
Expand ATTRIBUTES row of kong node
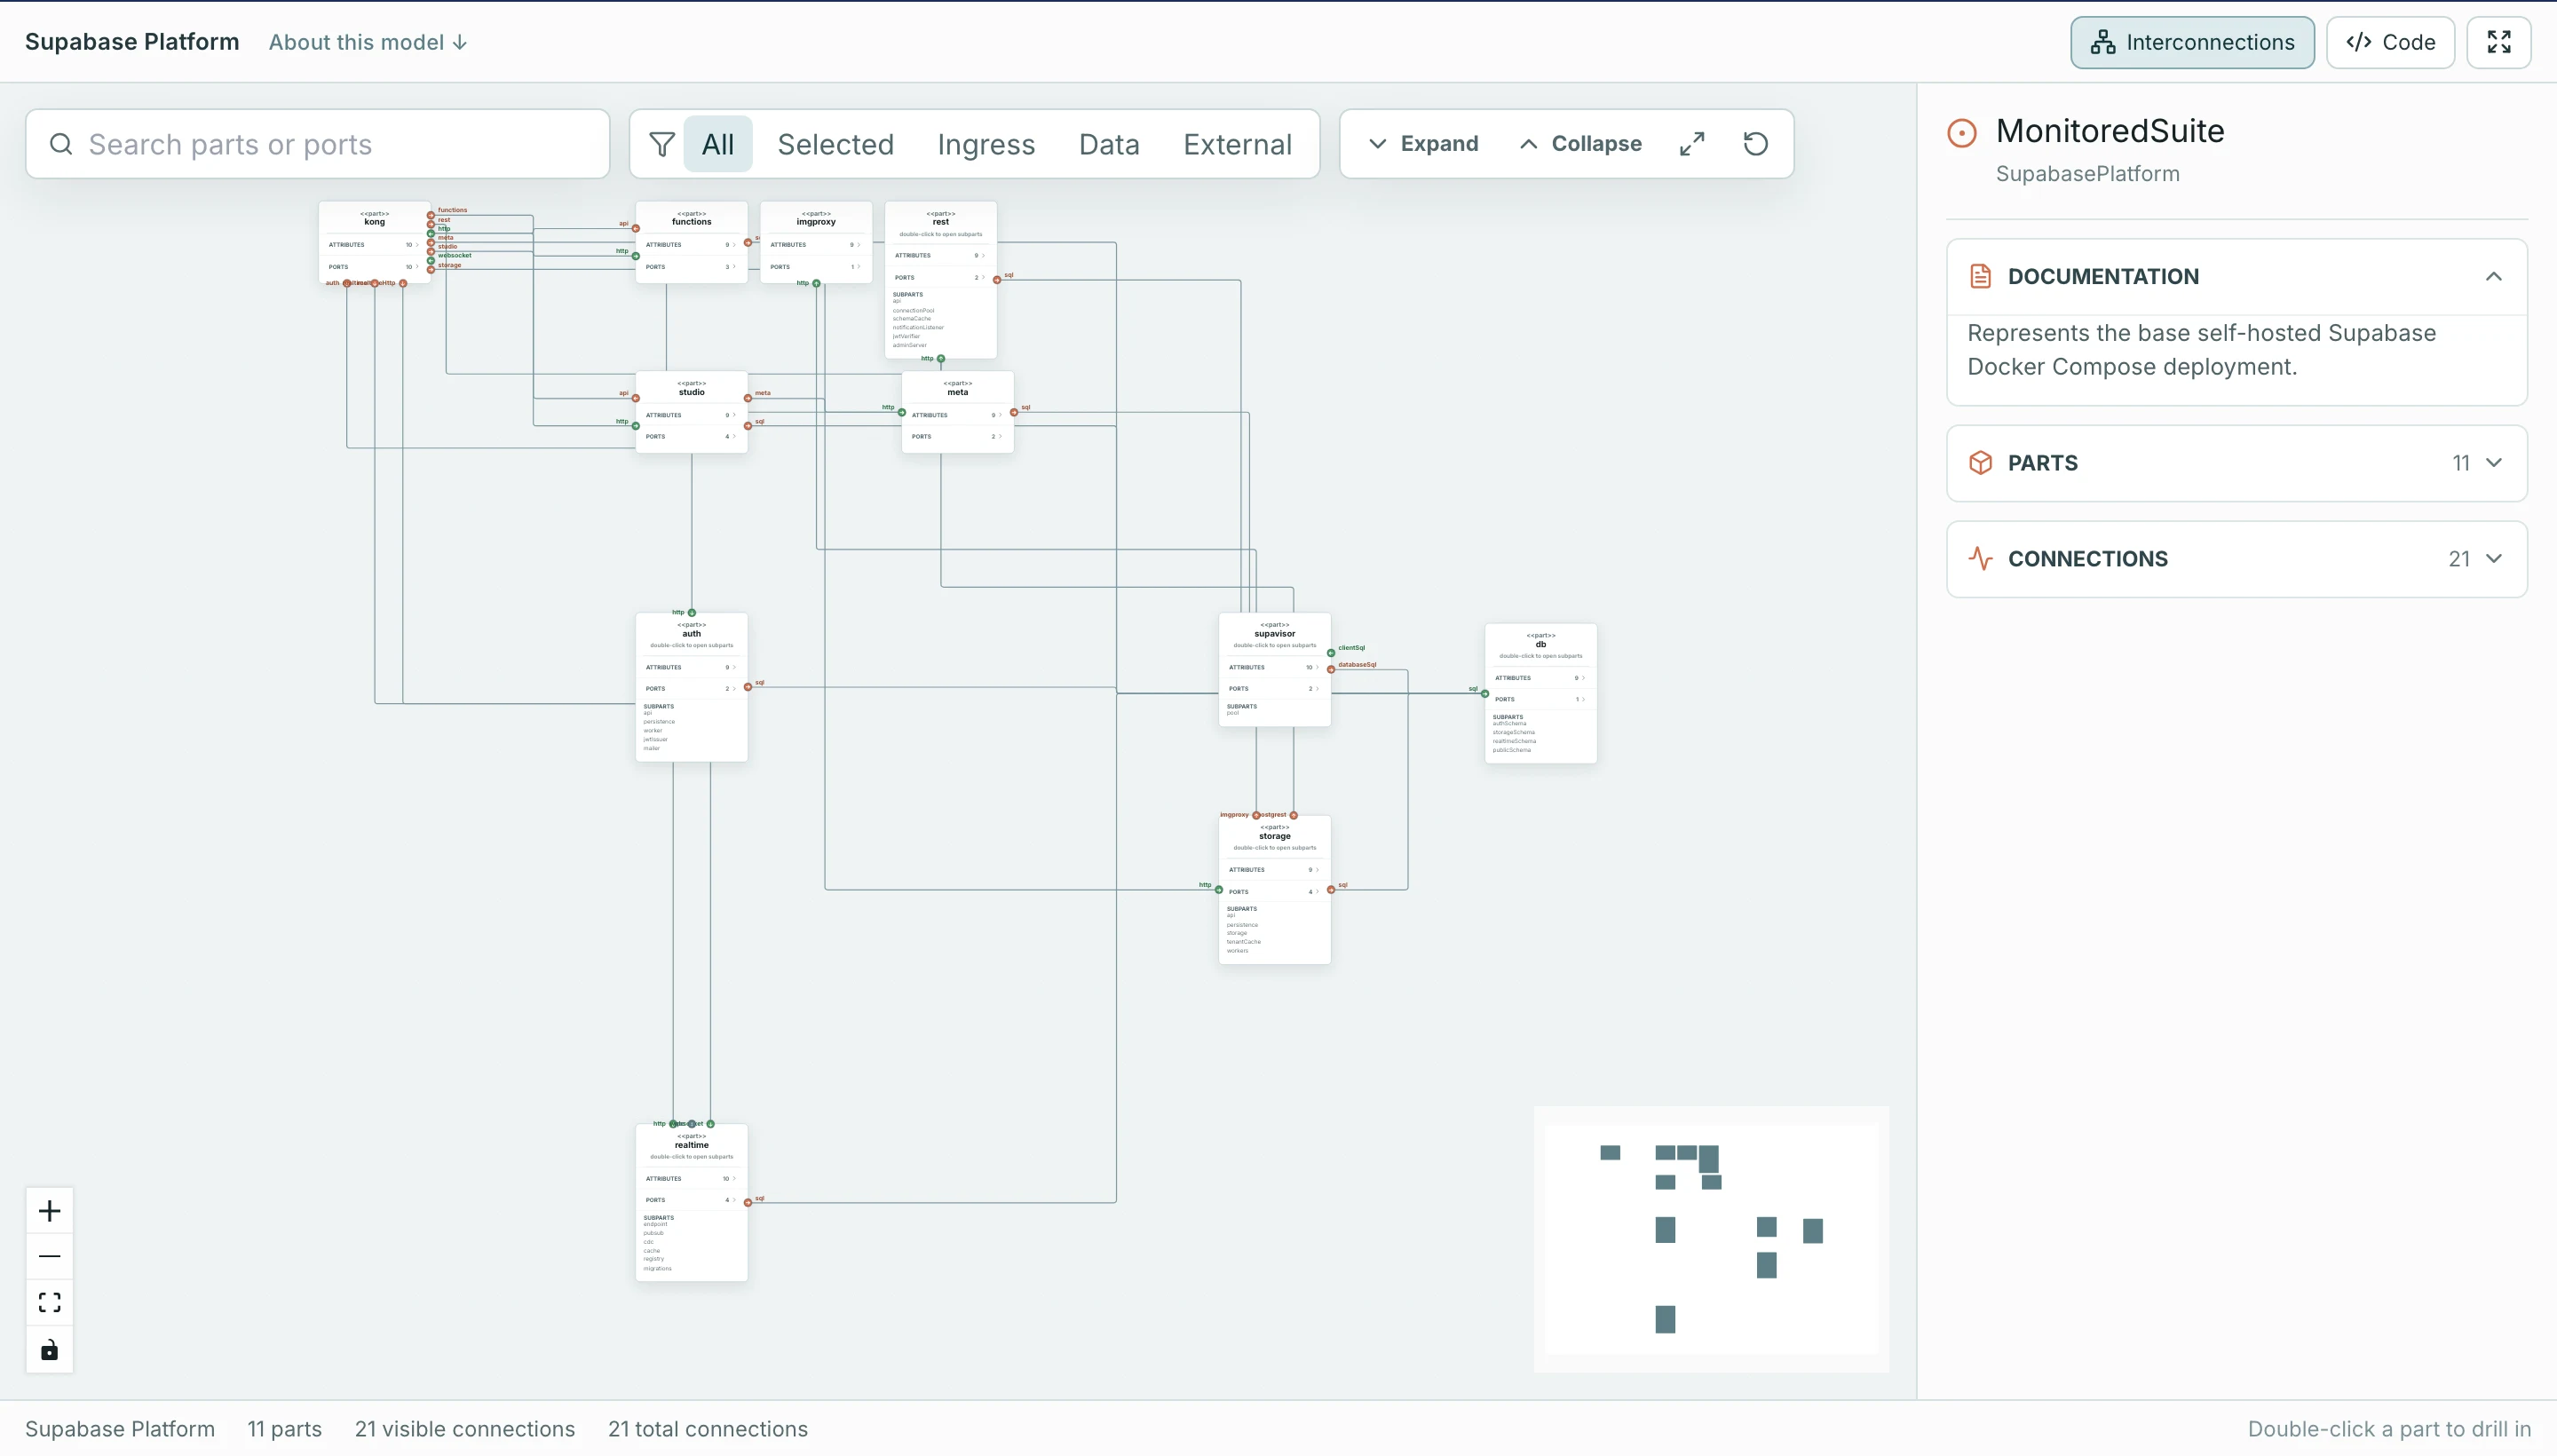[374, 245]
